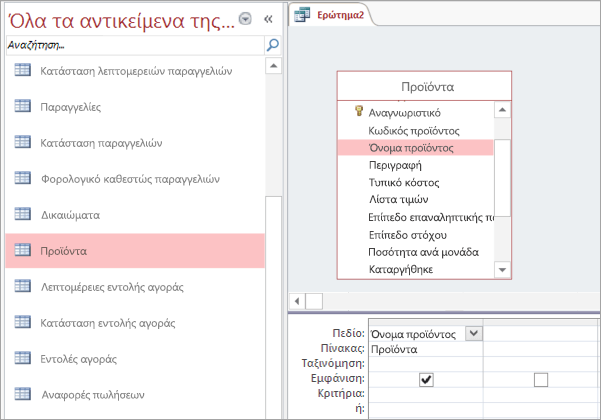This screenshot has width=601, height=420.
Task: Click the Όλα τα αντικείμενα της... pane header
Action: point(122,20)
